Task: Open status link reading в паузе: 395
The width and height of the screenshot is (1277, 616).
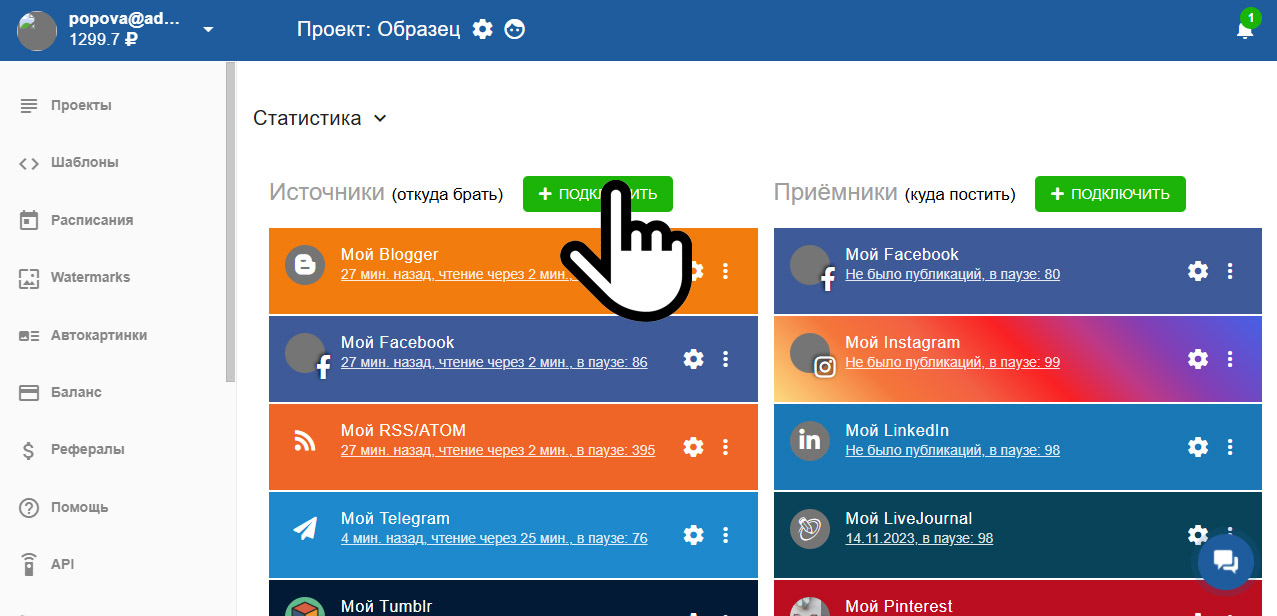Action: pos(498,450)
